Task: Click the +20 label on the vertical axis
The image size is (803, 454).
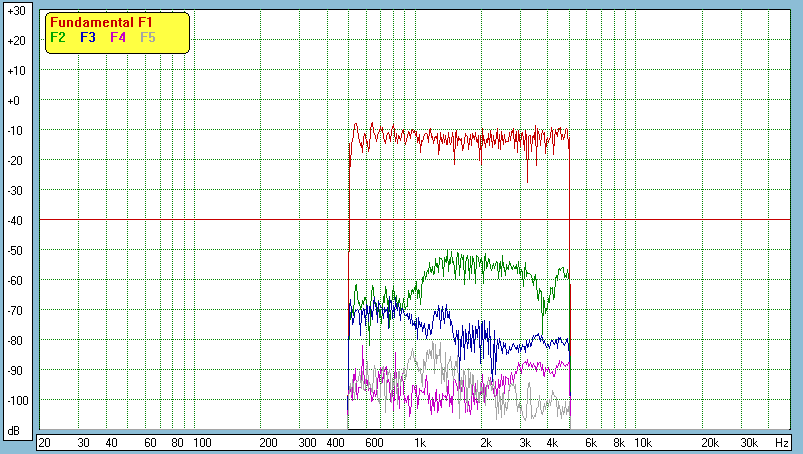Action: 15,41
